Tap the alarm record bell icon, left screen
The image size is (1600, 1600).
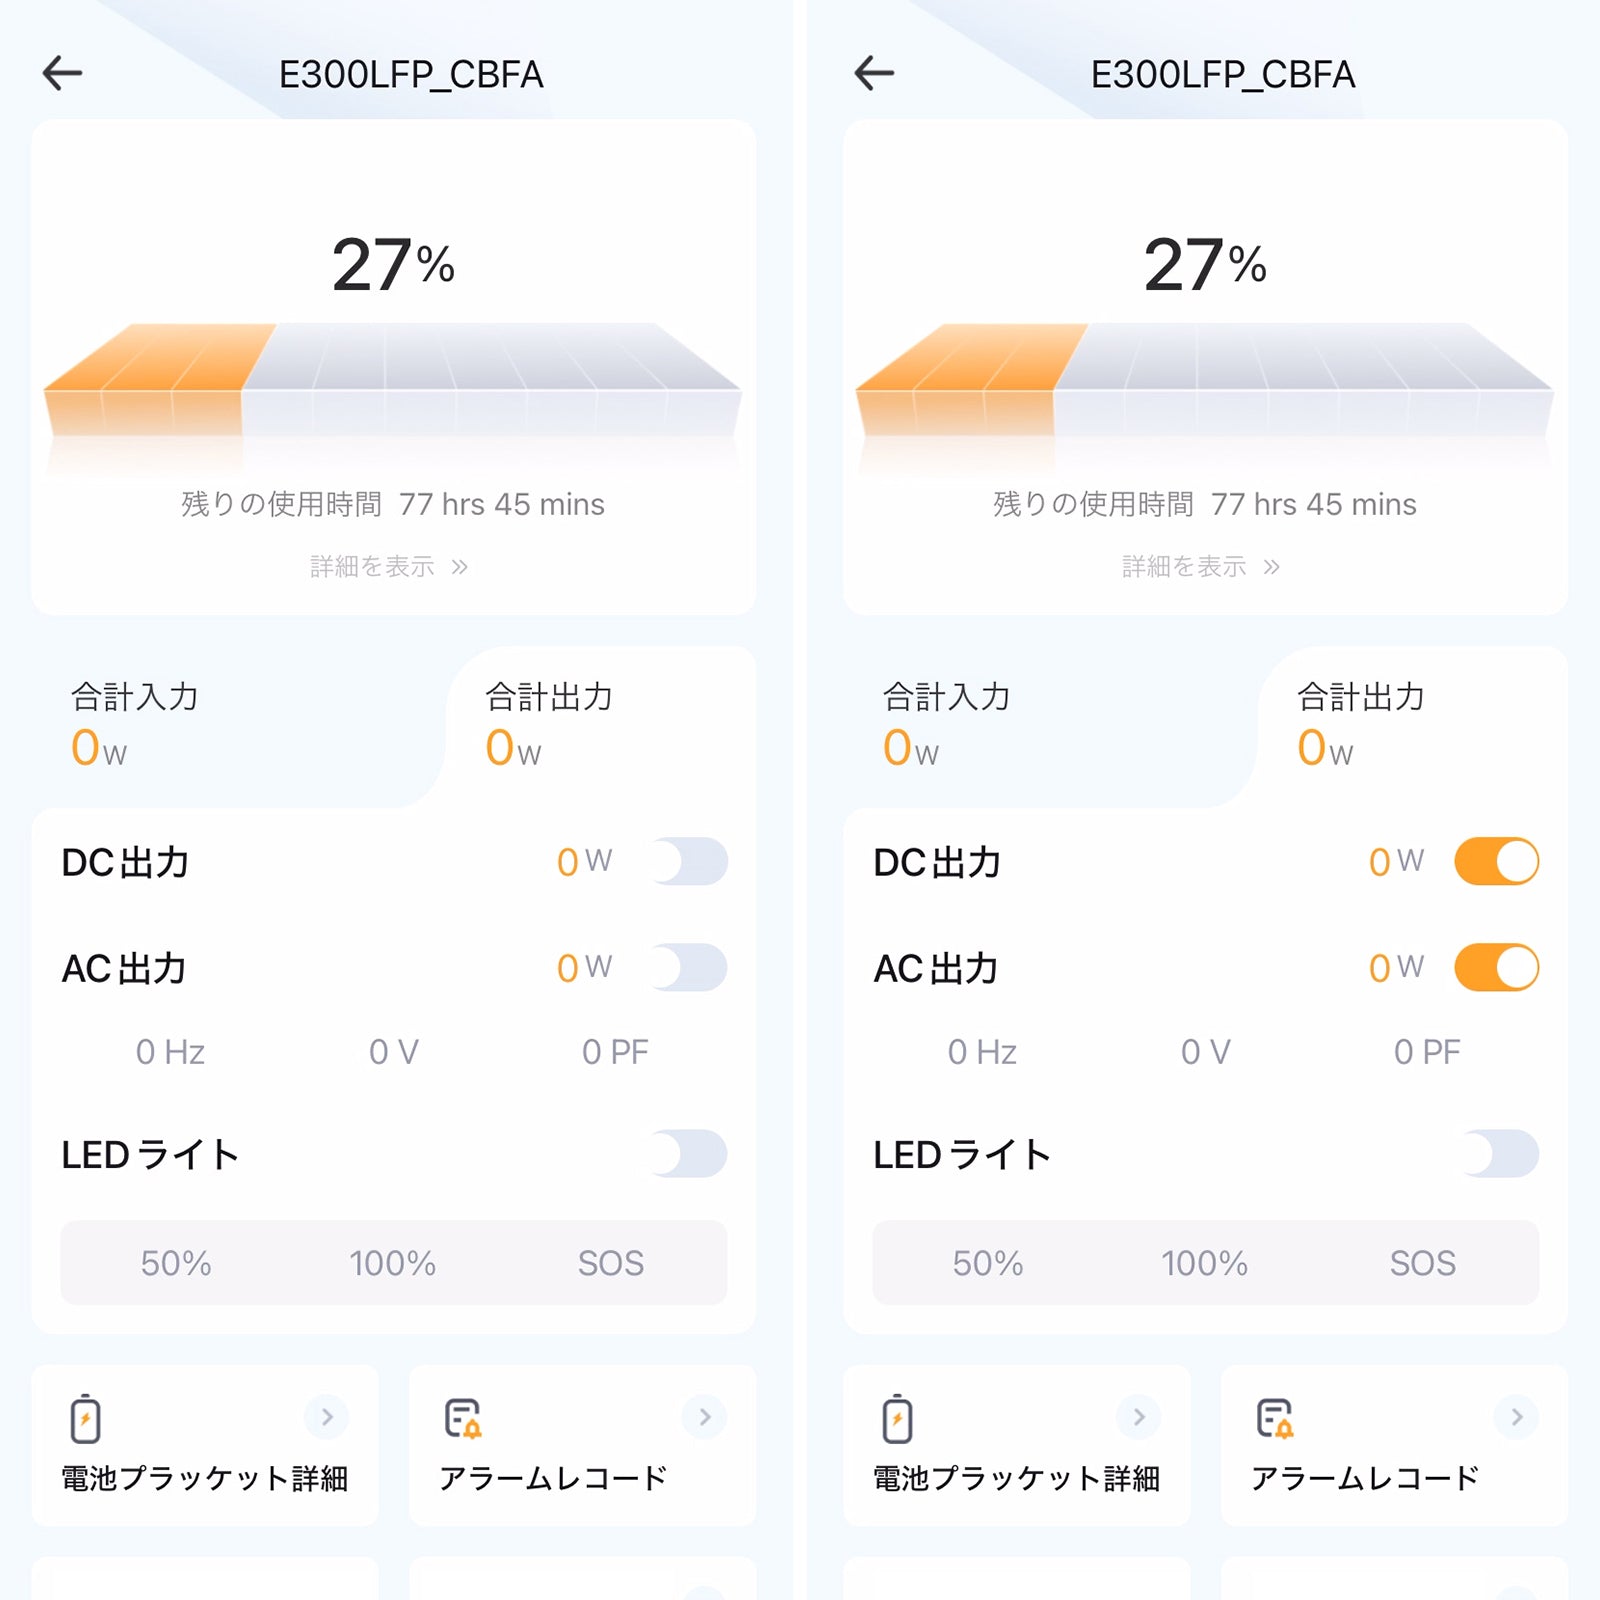click(x=463, y=1418)
